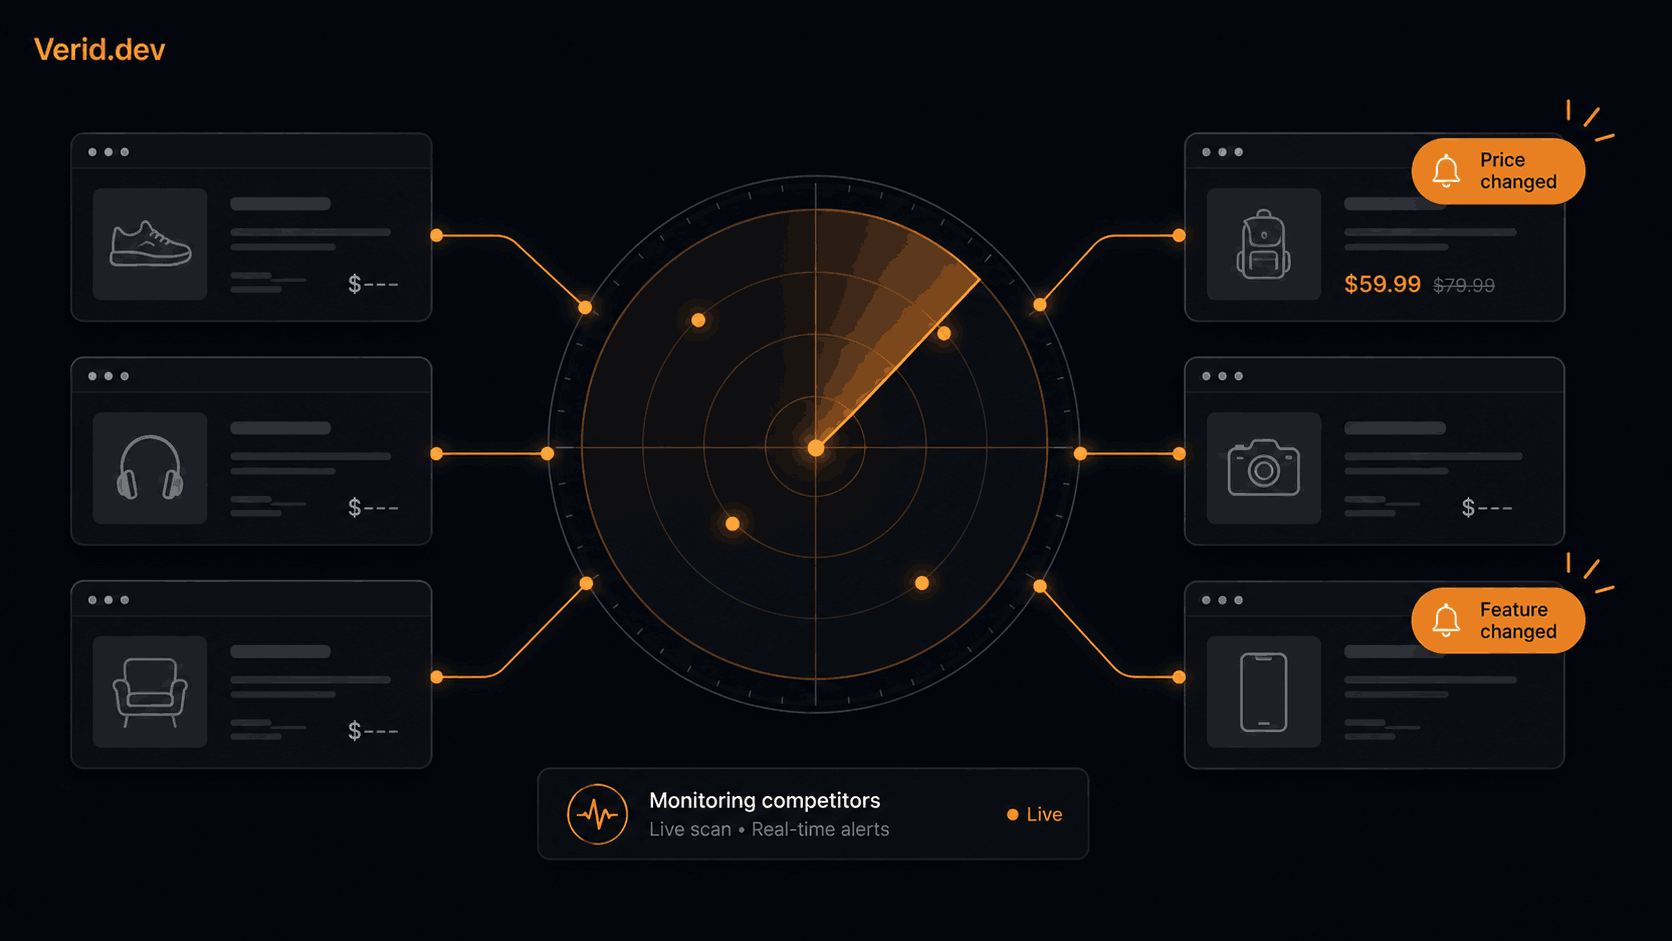1672x941 pixels.
Task: Click the pulse monitoring icon
Action: coord(597,814)
